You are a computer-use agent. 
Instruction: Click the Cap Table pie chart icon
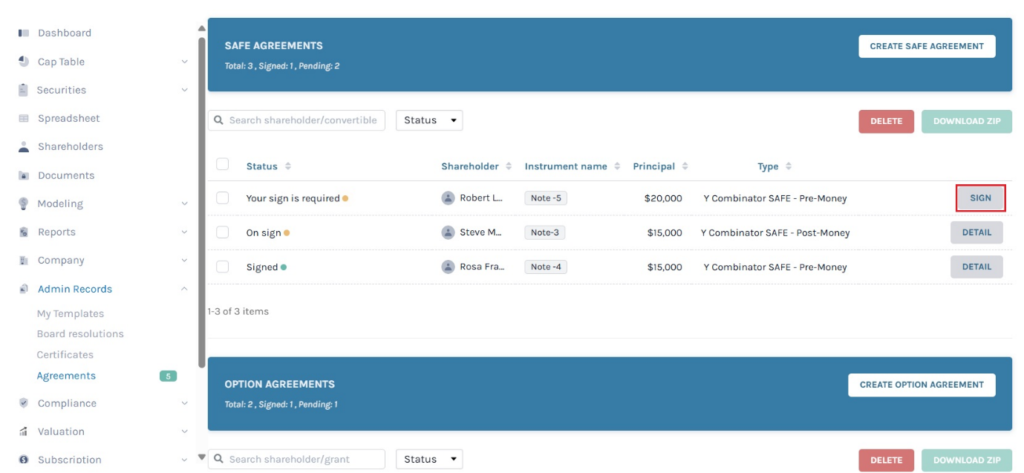pos(23,61)
